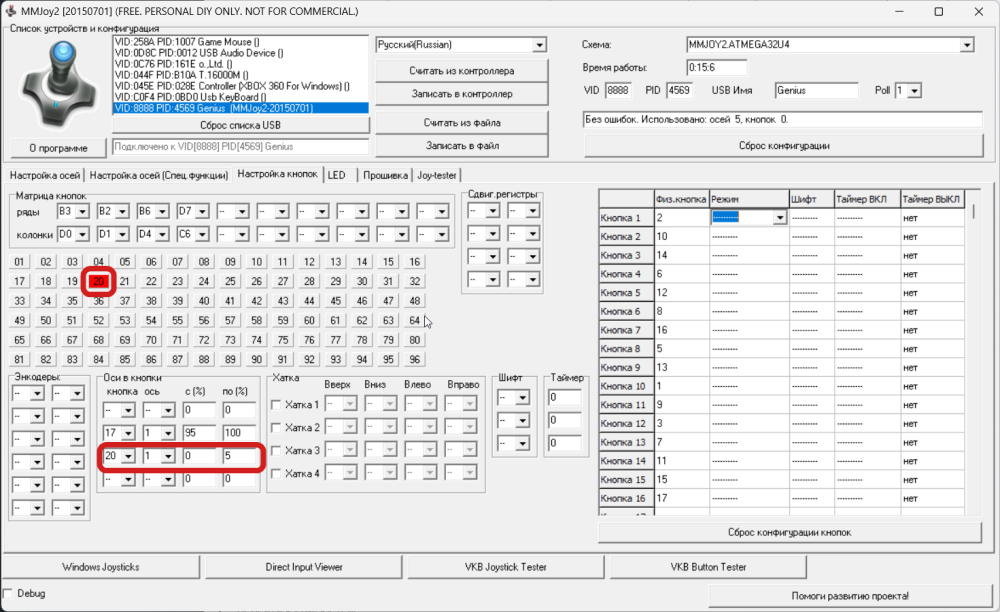Enable the Хатка 3 checkbox

point(277,450)
